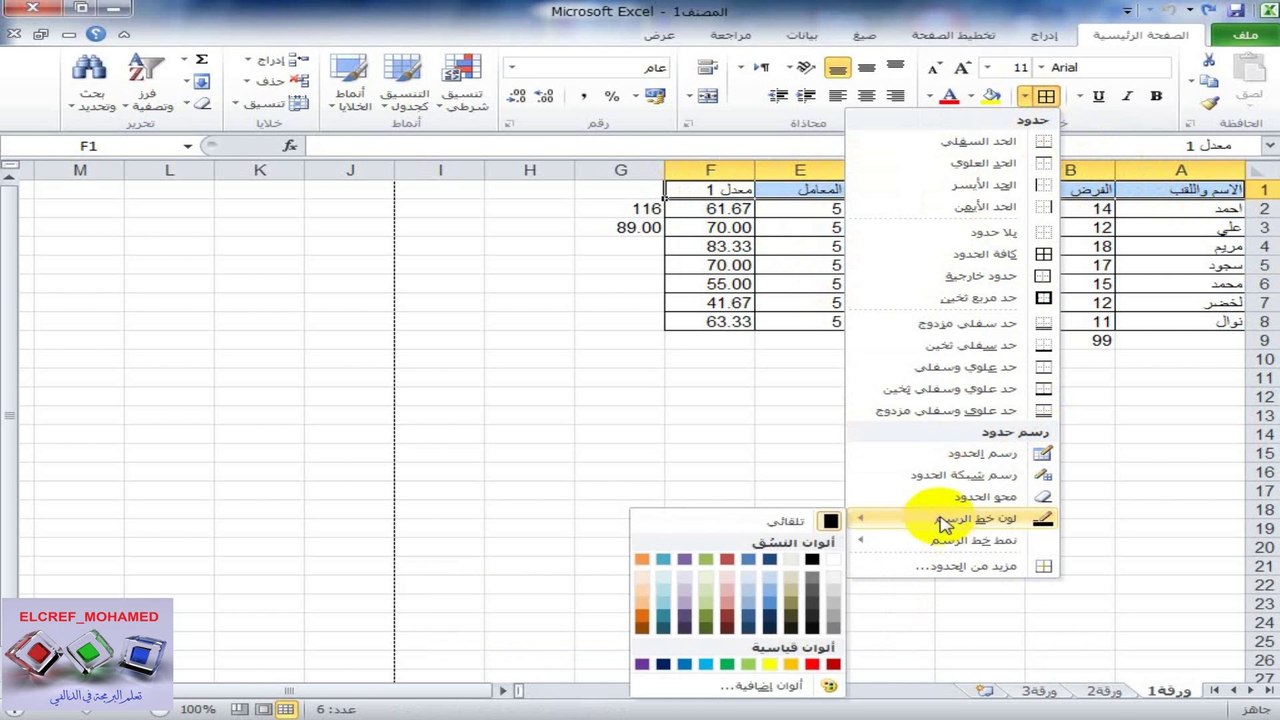Choose Bottom Border (الحد السفلي) from menu
The width and height of the screenshot is (1280, 720).
tap(952, 141)
